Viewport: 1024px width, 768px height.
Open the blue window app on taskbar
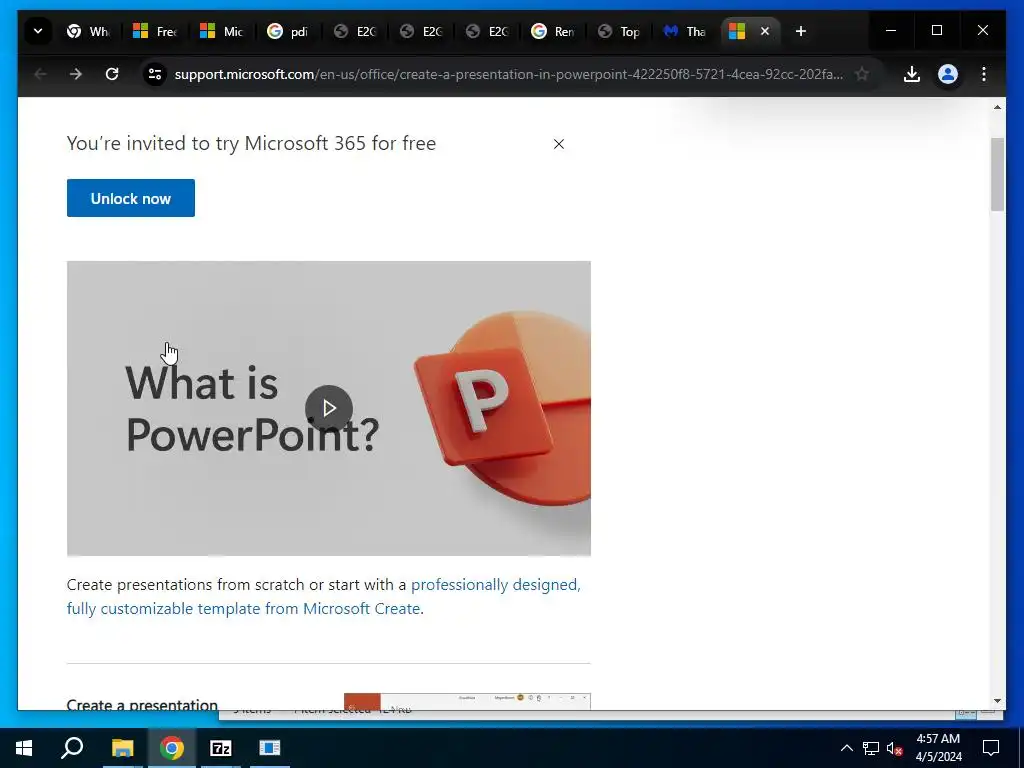[x=270, y=748]
